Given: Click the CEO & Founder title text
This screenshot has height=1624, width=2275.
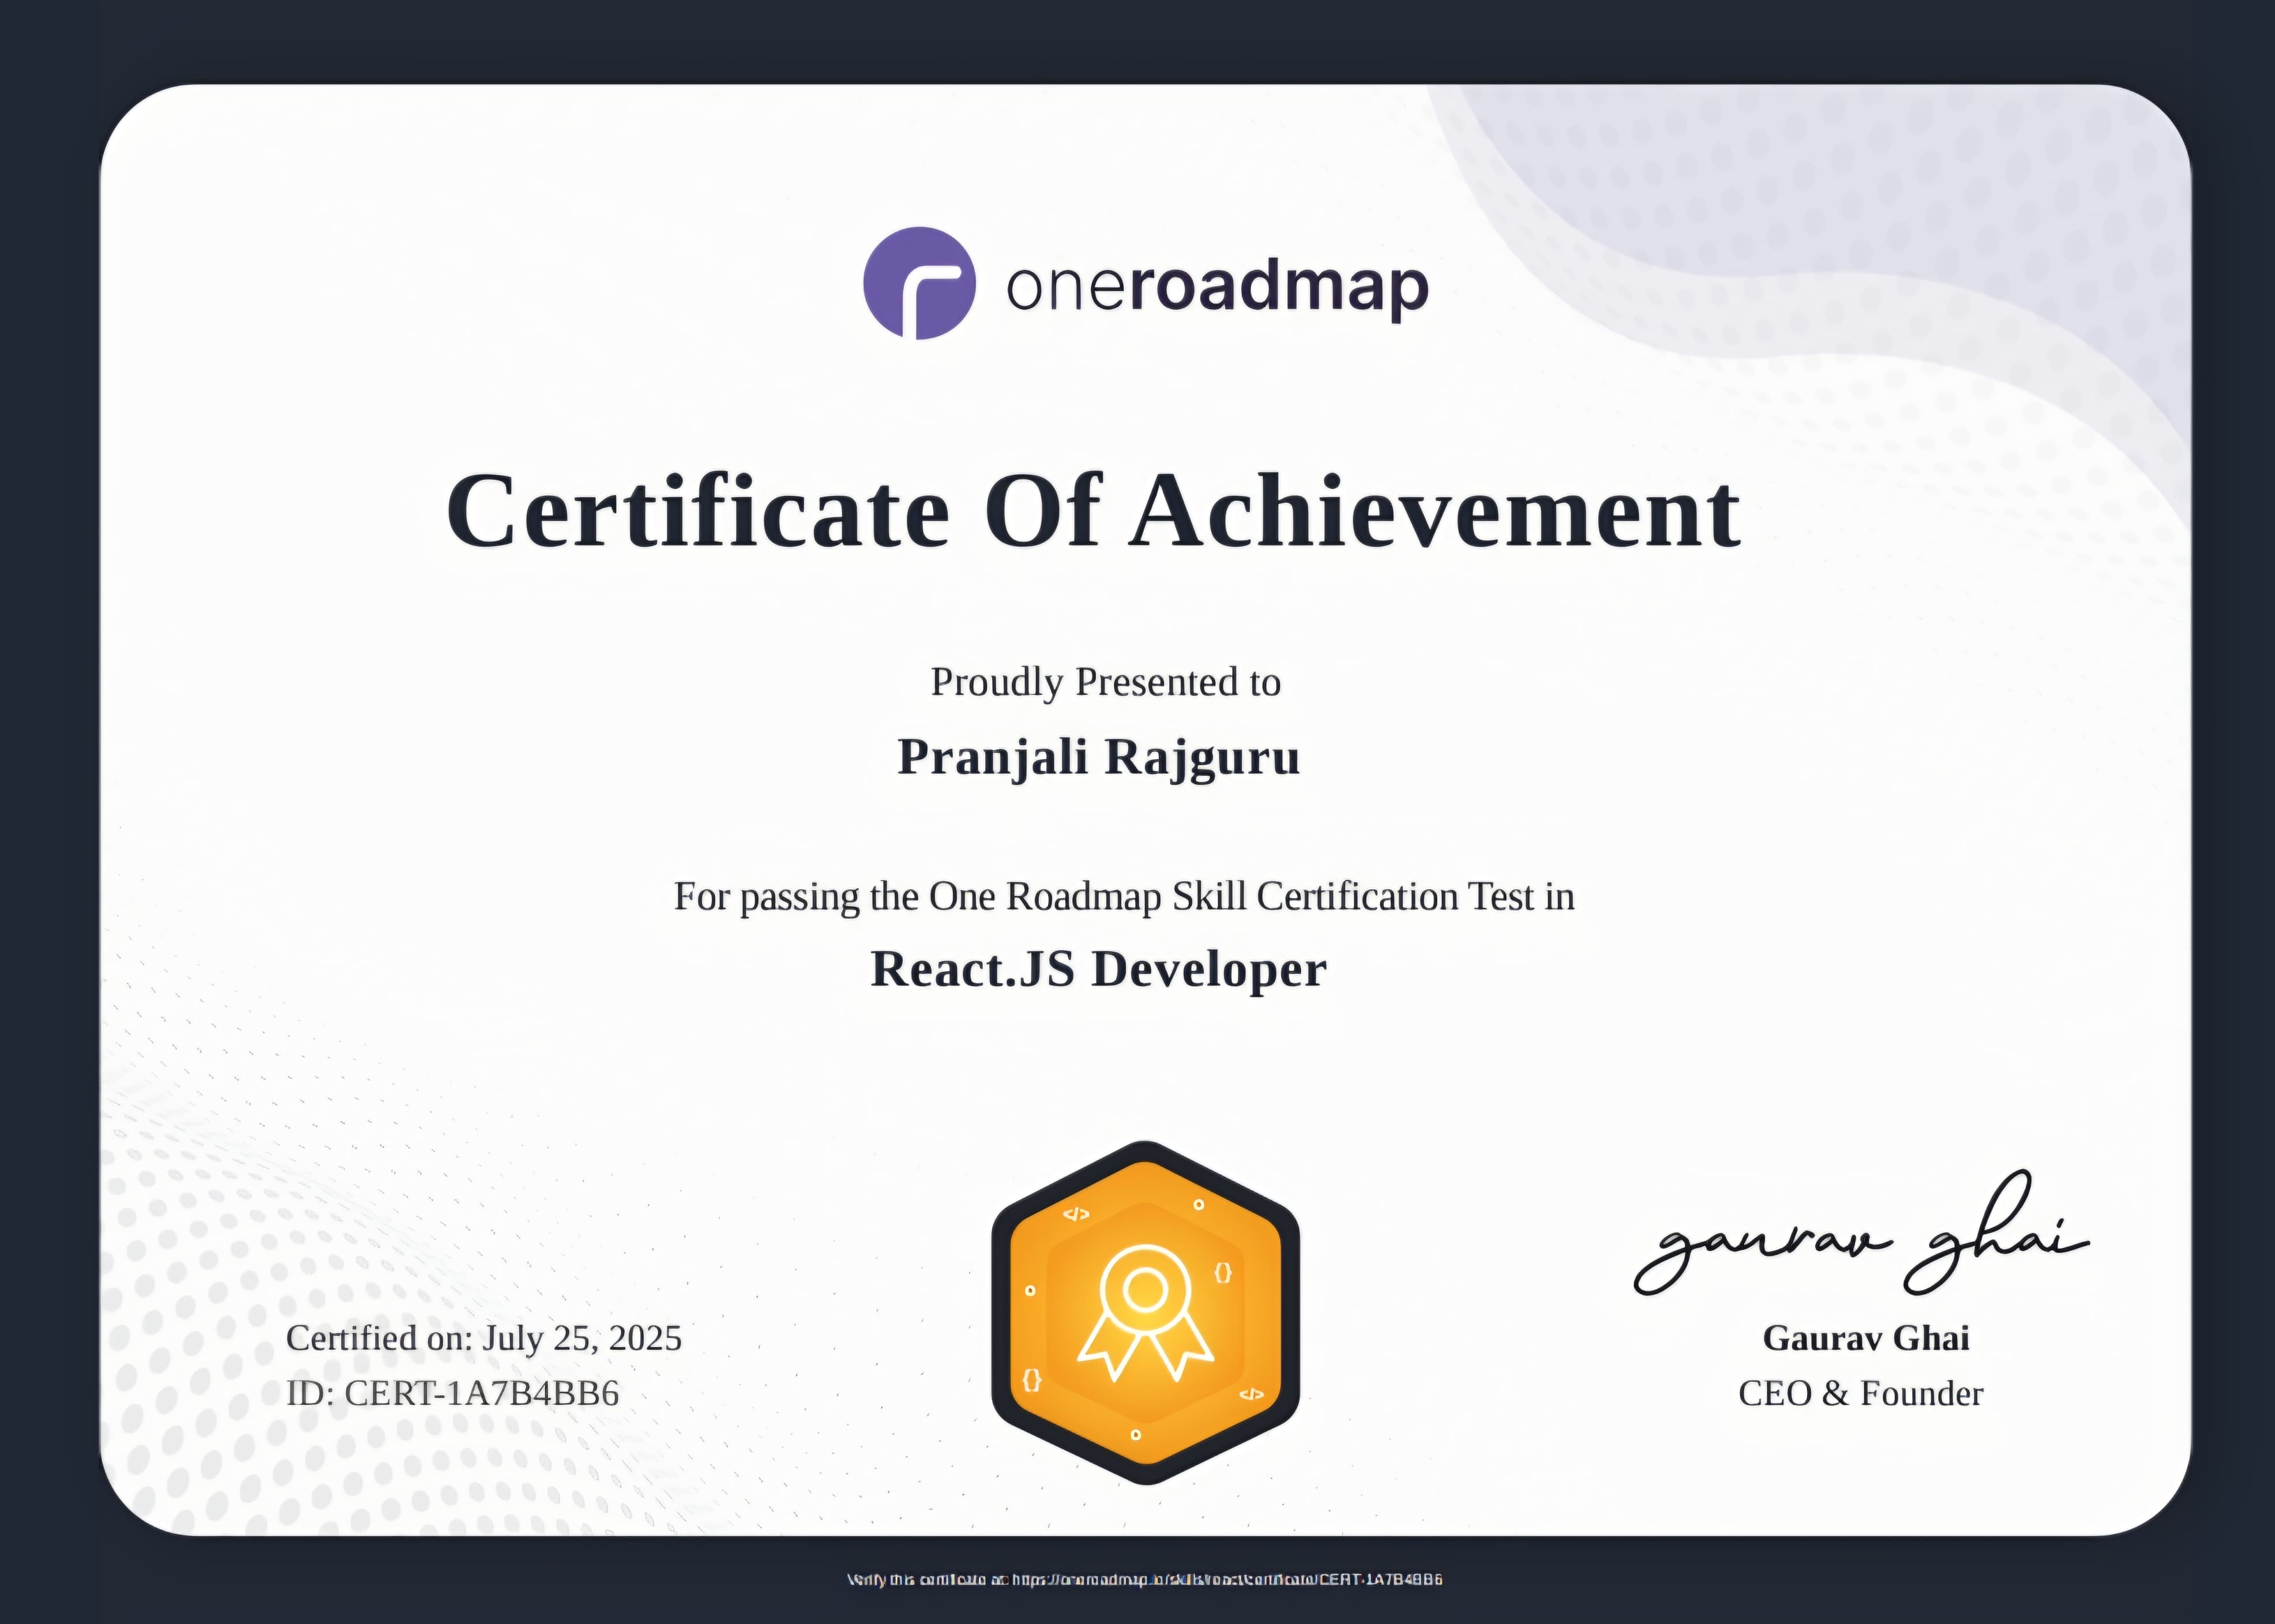Looking at the screenshot, I should coord(1860,1393).
